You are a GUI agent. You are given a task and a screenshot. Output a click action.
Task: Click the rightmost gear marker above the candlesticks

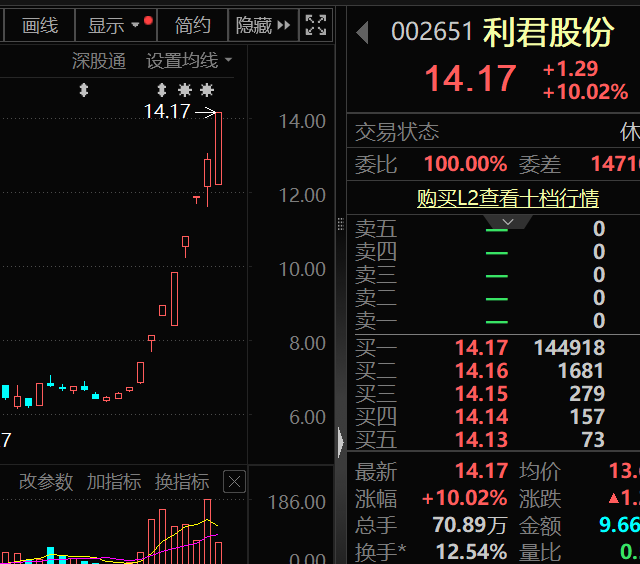[208, 90]
